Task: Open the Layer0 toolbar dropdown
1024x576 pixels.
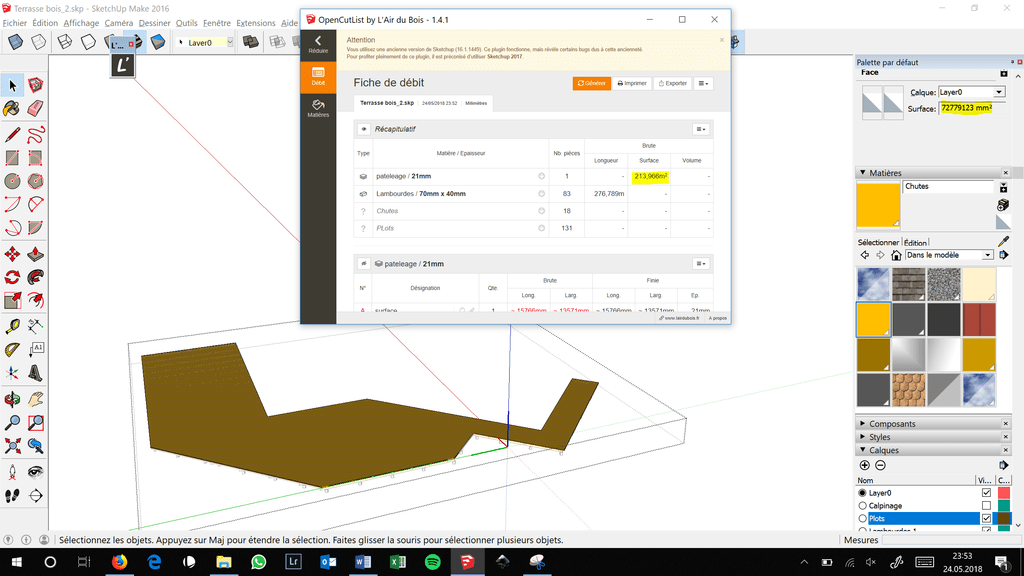Action: (230, 42)
